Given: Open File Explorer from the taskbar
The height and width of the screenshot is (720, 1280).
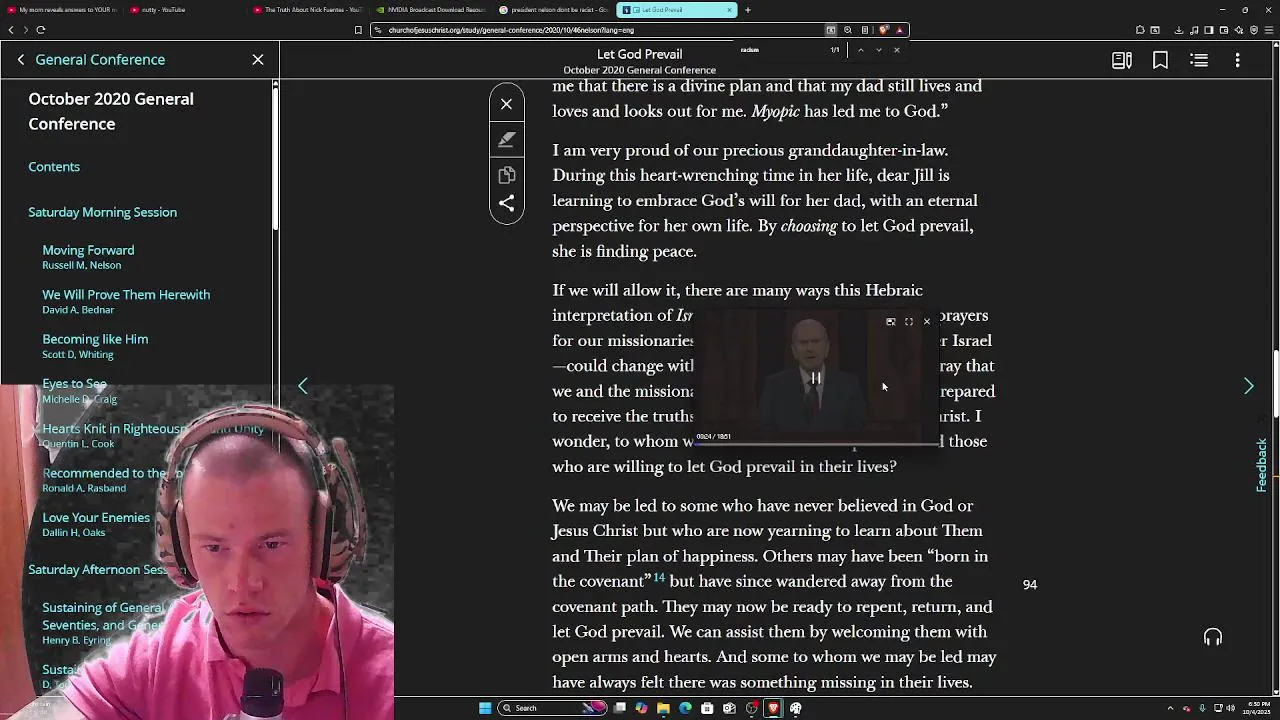Looking at the screenshot, I should click(663, 708).
